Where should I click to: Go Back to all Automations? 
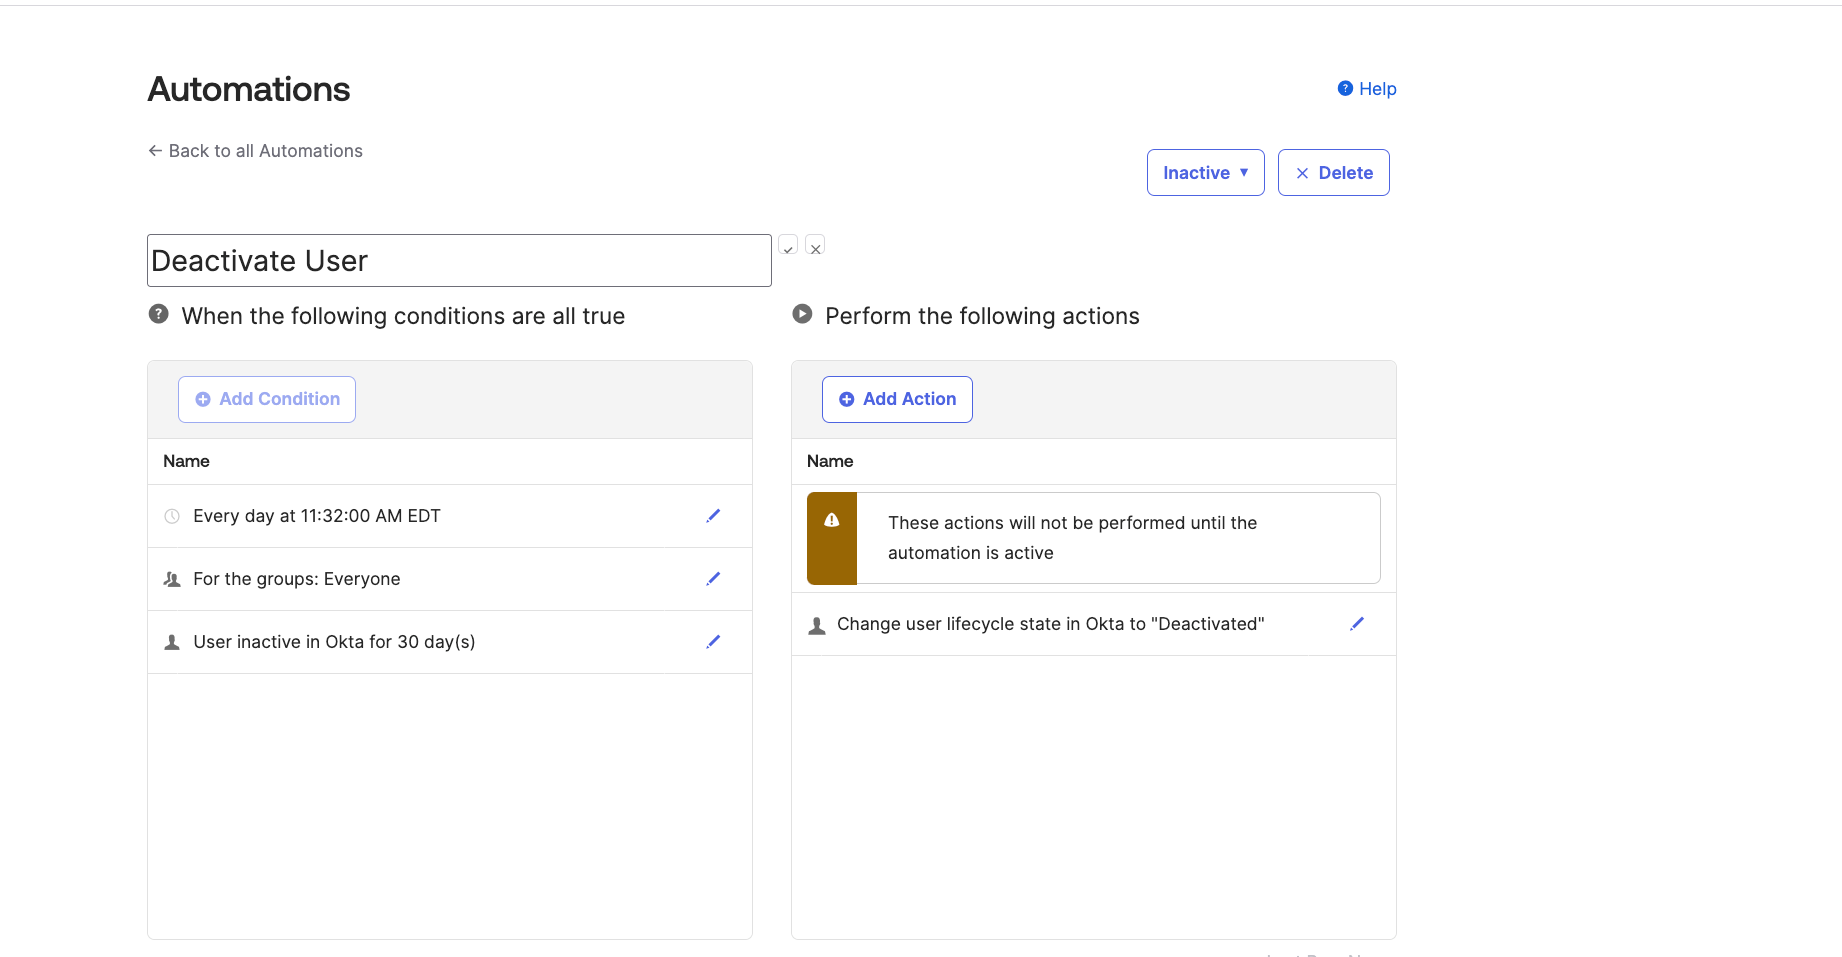[x=255, y=150]
